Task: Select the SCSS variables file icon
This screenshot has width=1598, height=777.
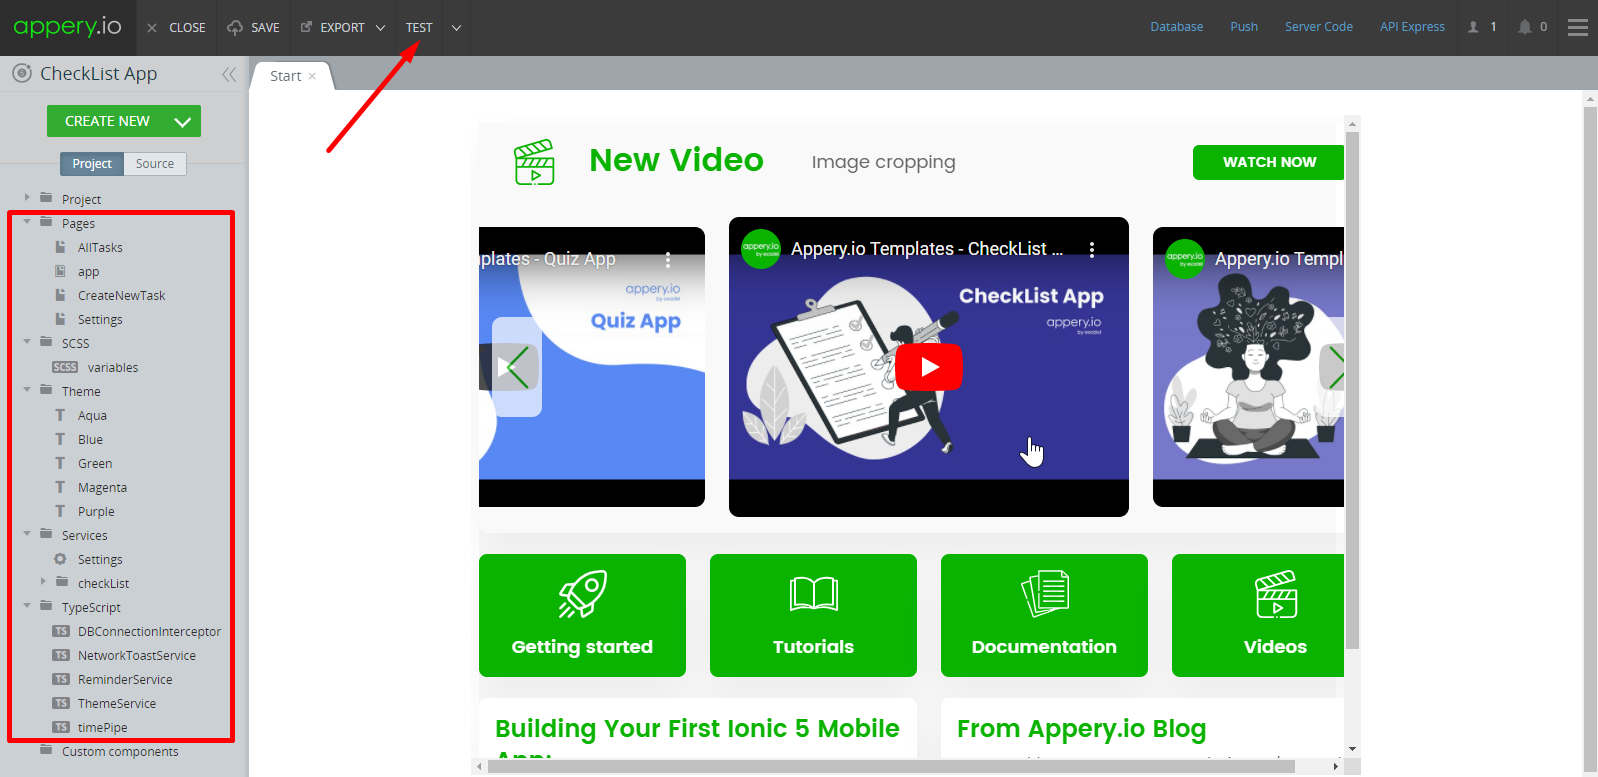Action: pos(65,368)
